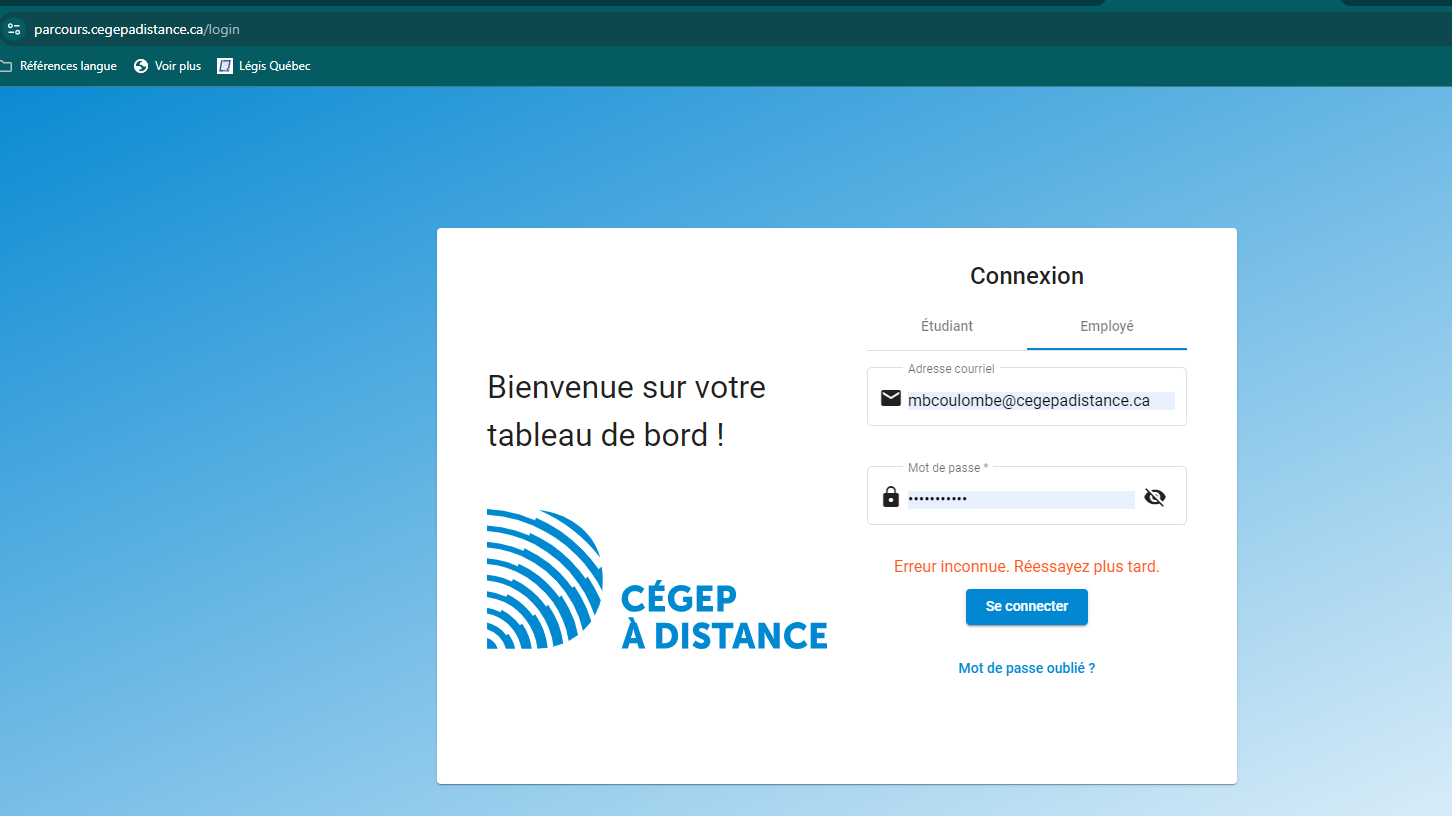Click the Mot de passe field label
1452x816 pixels.
tap(947, 468)
